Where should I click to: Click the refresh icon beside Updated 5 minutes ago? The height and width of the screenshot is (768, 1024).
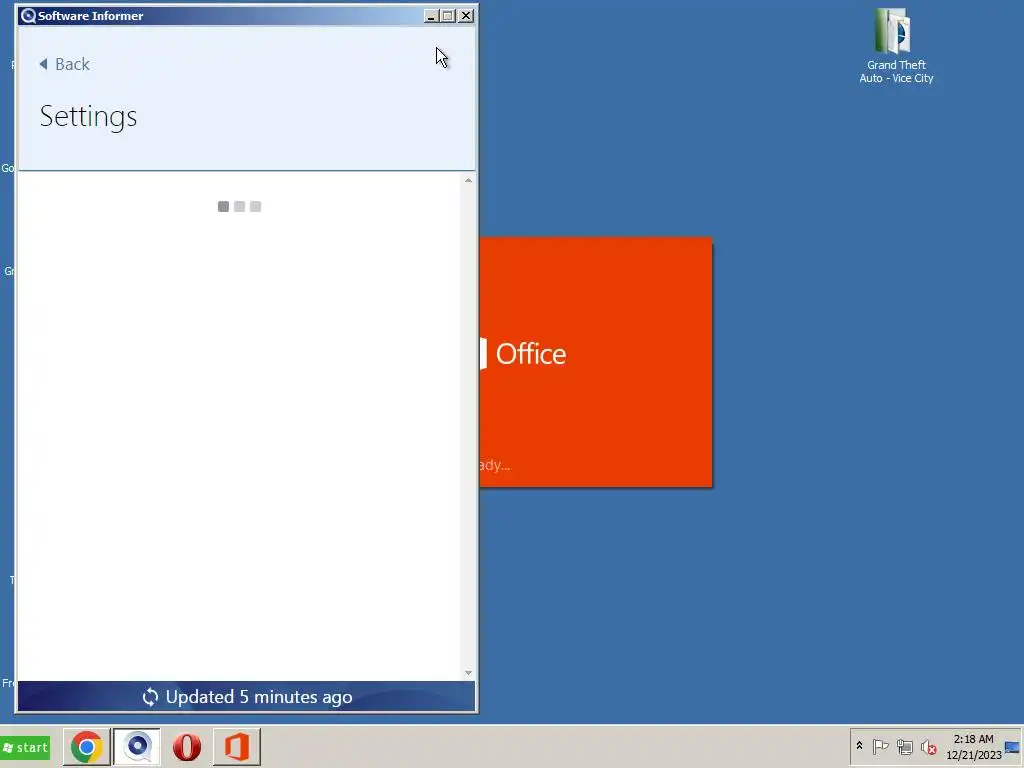tap(150, 697)
